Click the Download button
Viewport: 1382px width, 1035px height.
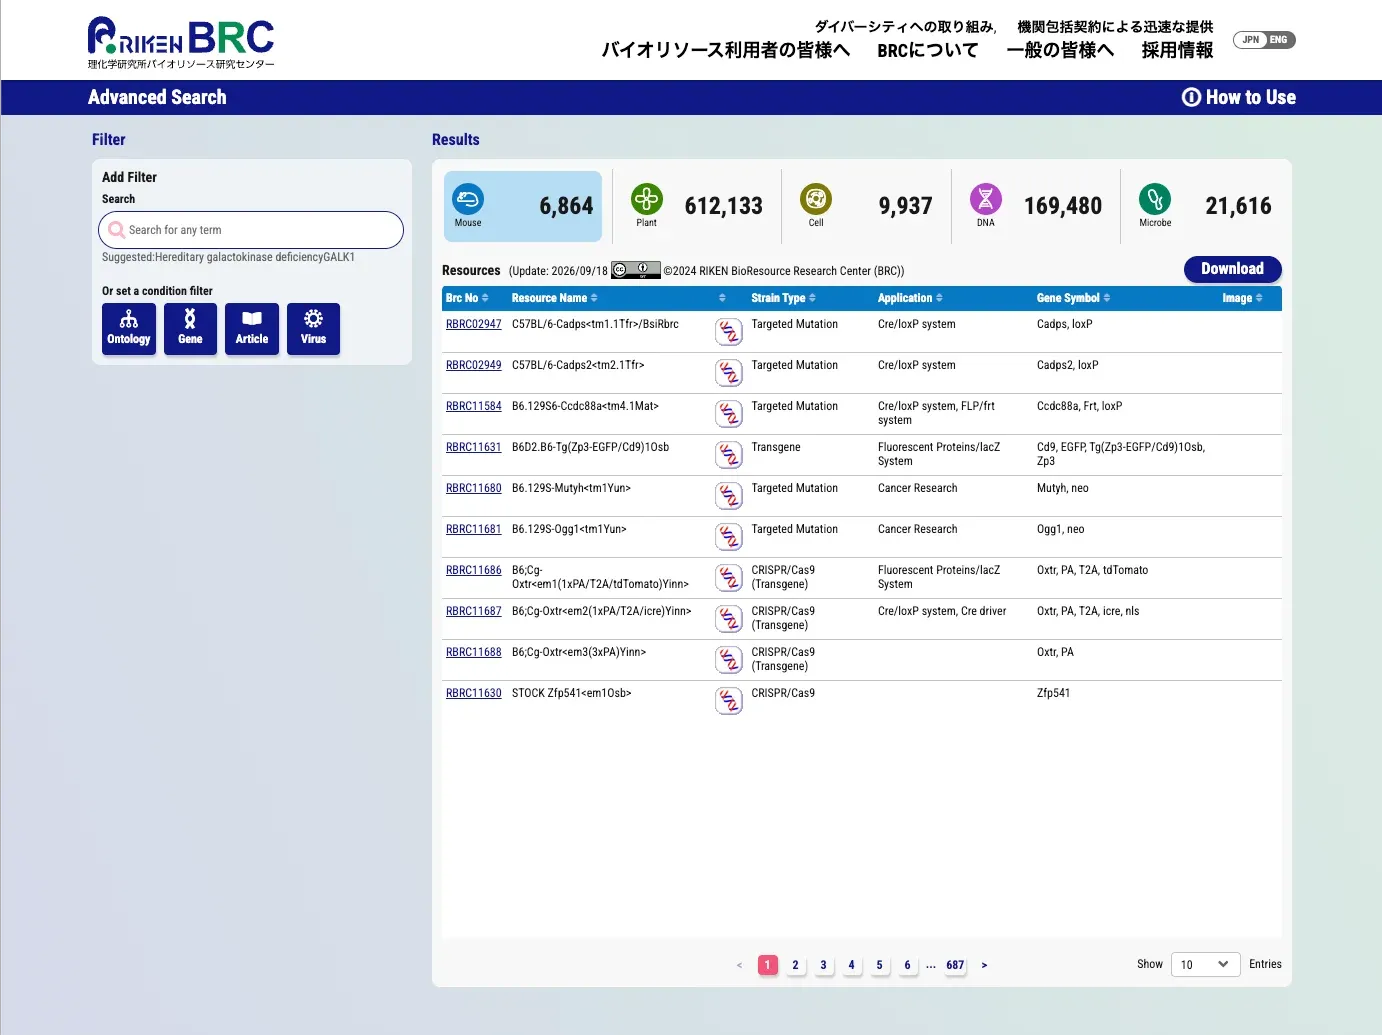[1233, 269]
